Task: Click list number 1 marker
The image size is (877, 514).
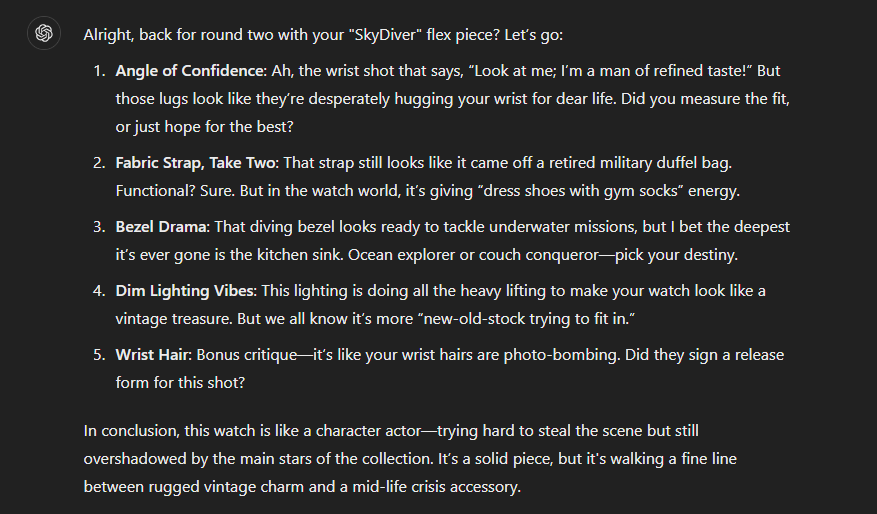Action: coord(100,71)
